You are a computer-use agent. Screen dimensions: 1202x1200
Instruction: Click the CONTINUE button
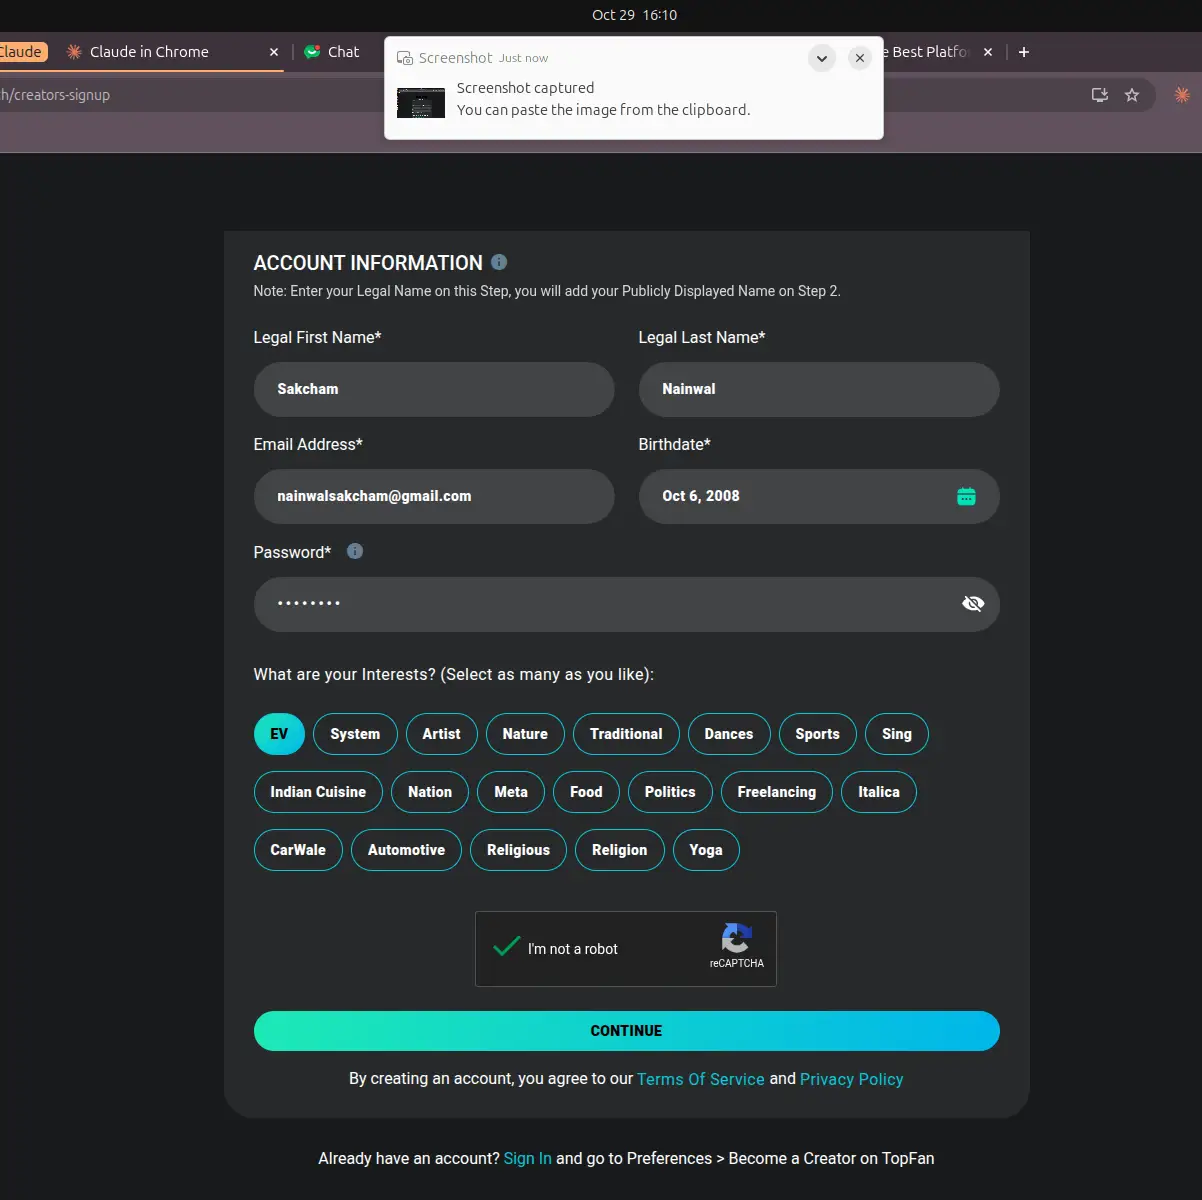(x=627, y=1031)
